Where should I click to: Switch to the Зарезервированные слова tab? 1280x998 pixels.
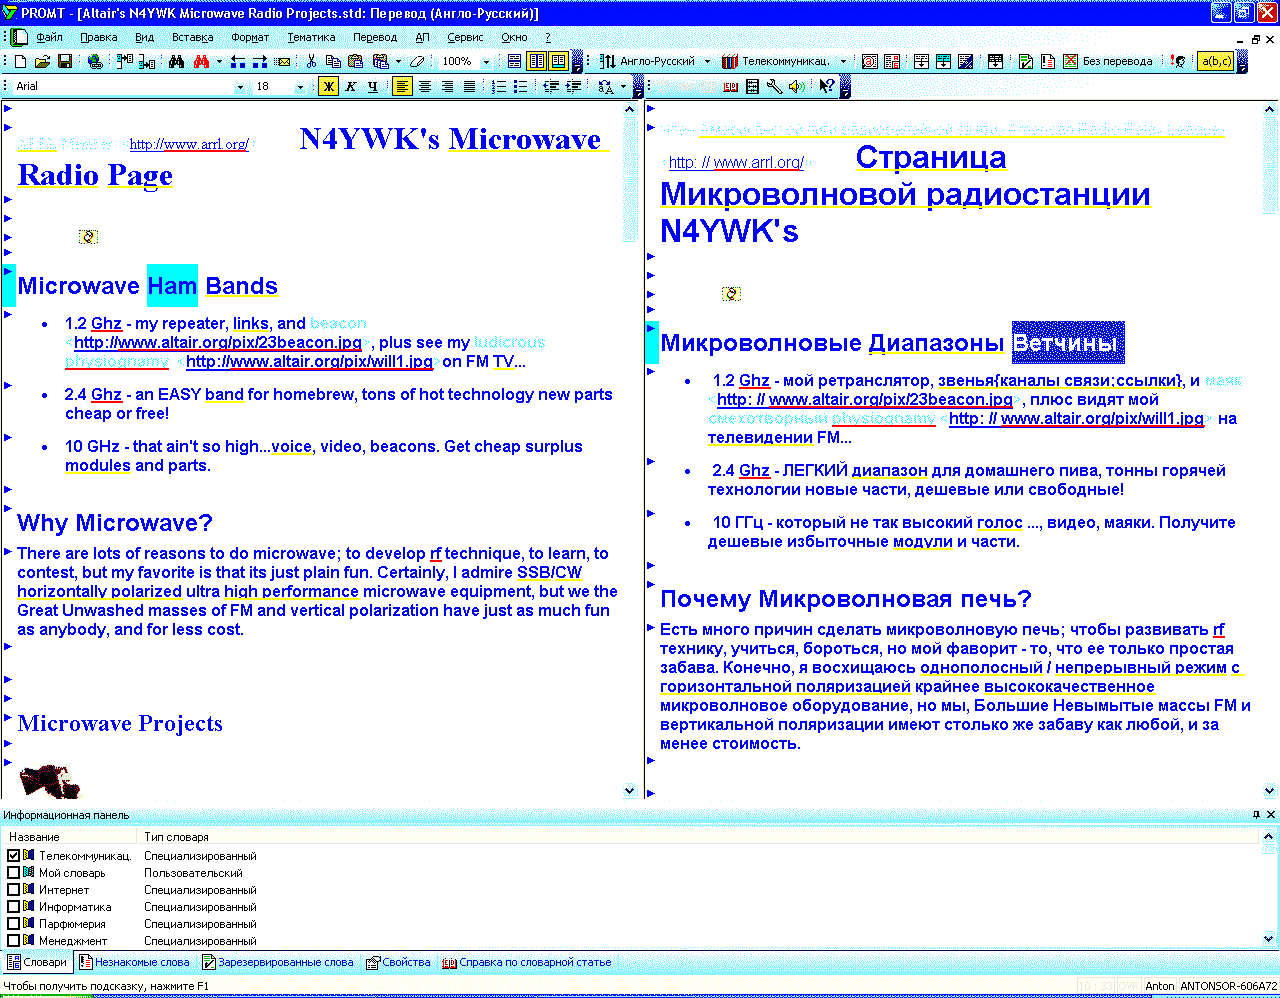click(x=278, y=962)
